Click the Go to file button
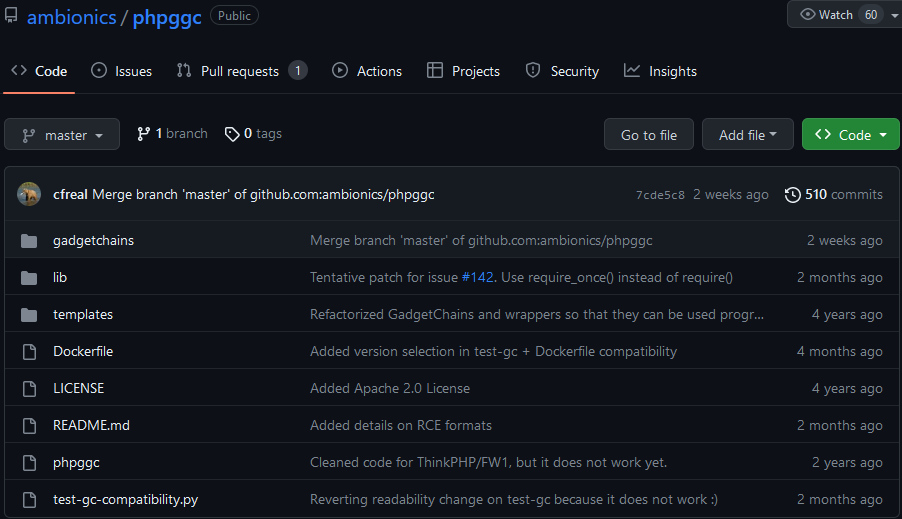The width and height of the screenshot is (902, 519). coord(649,134)
